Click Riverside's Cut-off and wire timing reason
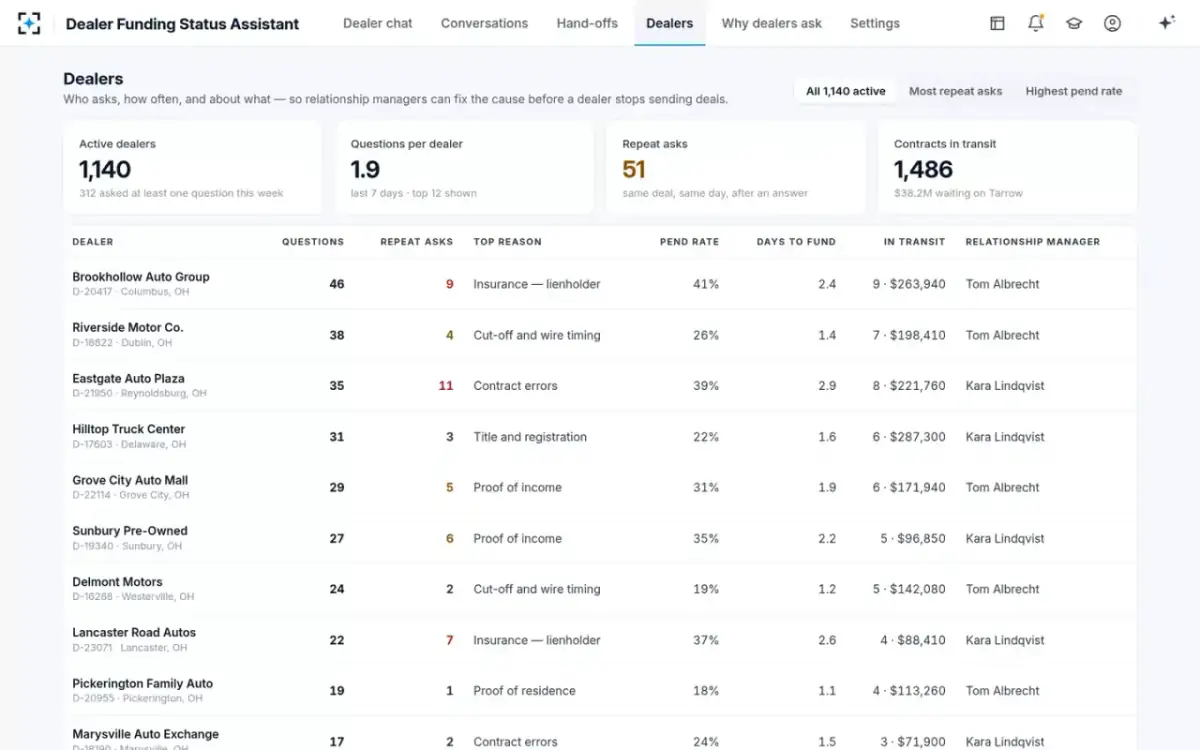 tap(537, 335)
